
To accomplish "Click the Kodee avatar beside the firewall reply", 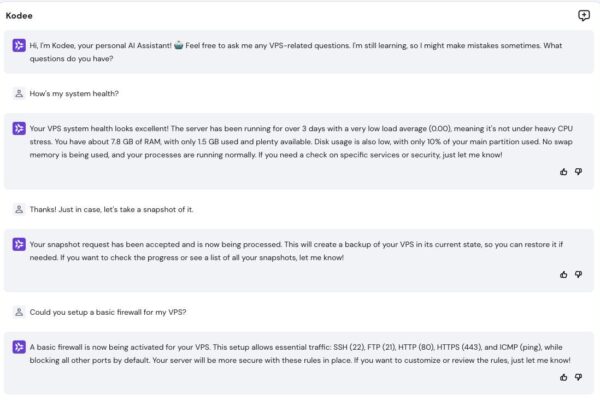I will tap(19, 347).
